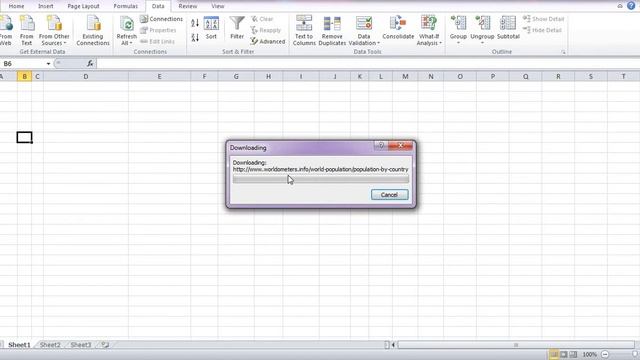Cancel the Downloading dialog
The image size is (640, 360).
[x=389, y=195]
